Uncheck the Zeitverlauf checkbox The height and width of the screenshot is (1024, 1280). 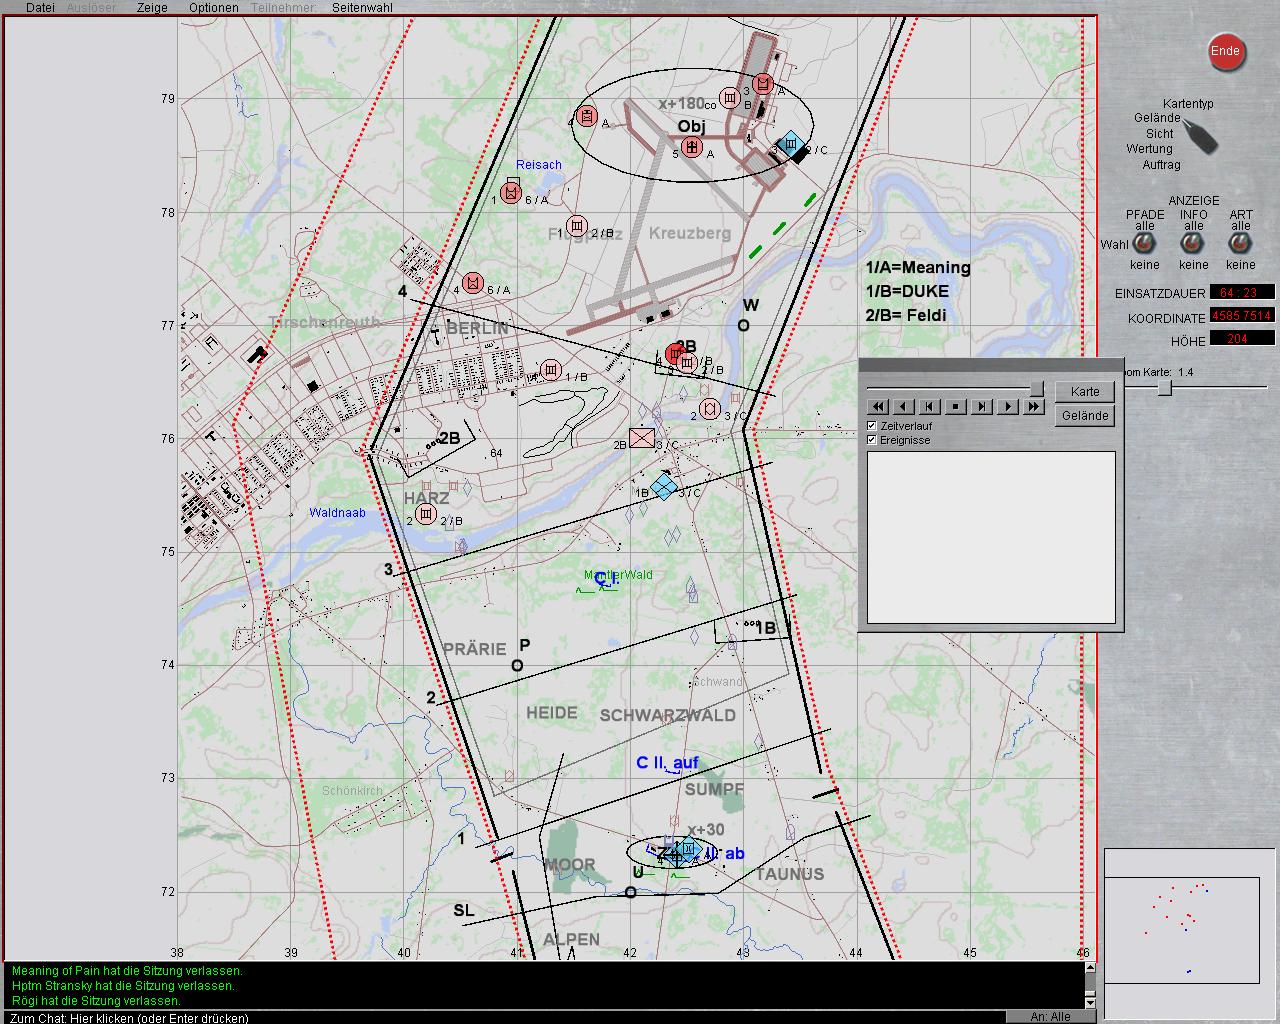[872, 426]
